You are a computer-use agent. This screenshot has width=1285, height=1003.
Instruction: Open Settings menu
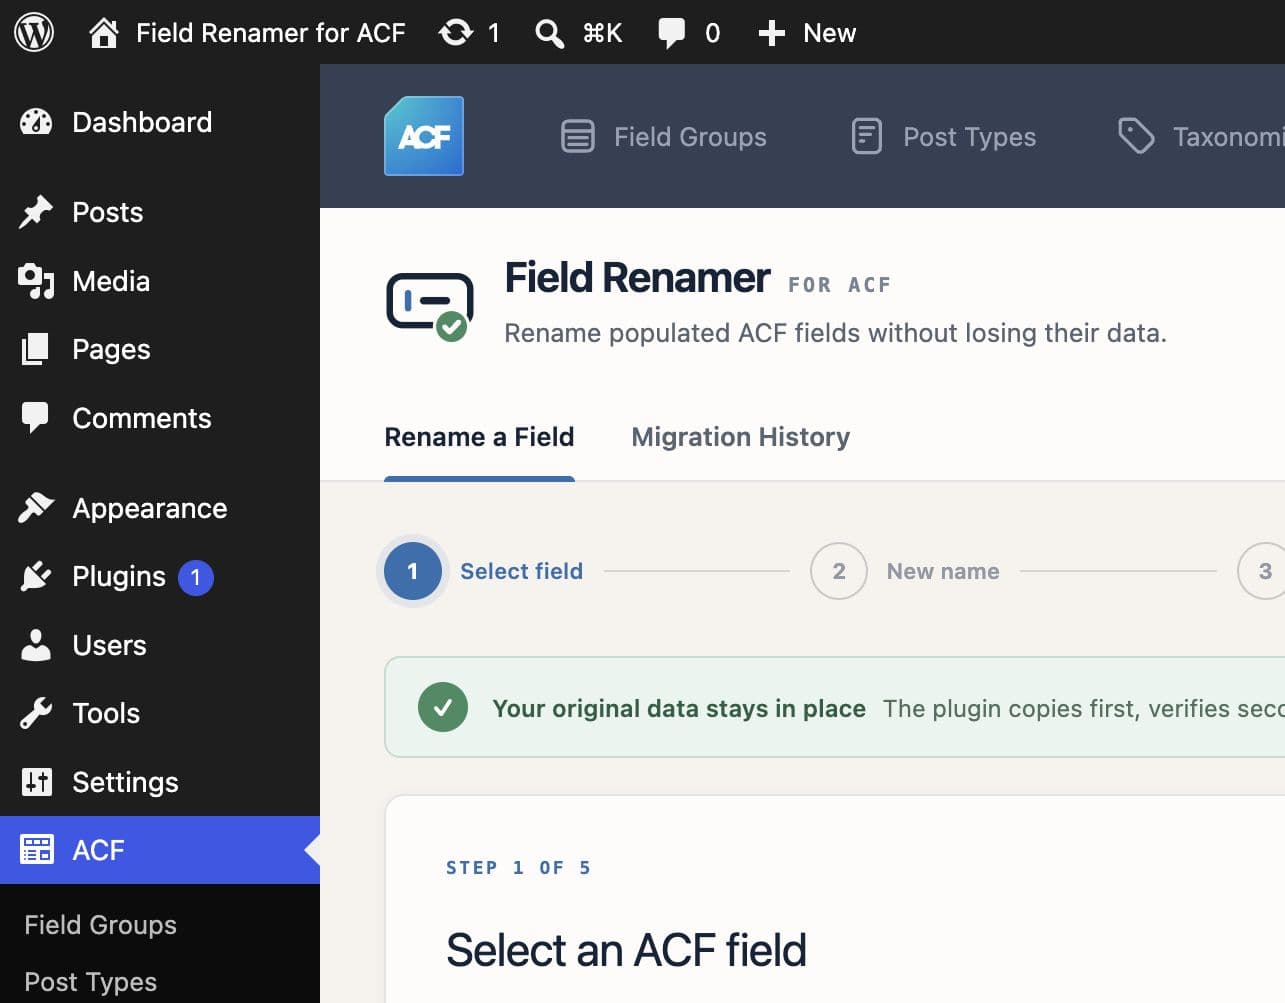(125, 782)
